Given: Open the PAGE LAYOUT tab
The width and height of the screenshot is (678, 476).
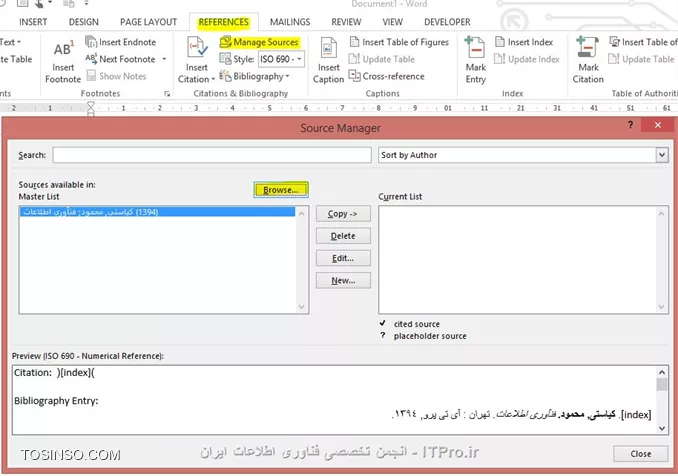Looking at the screenshot, I should click(148, 22).
